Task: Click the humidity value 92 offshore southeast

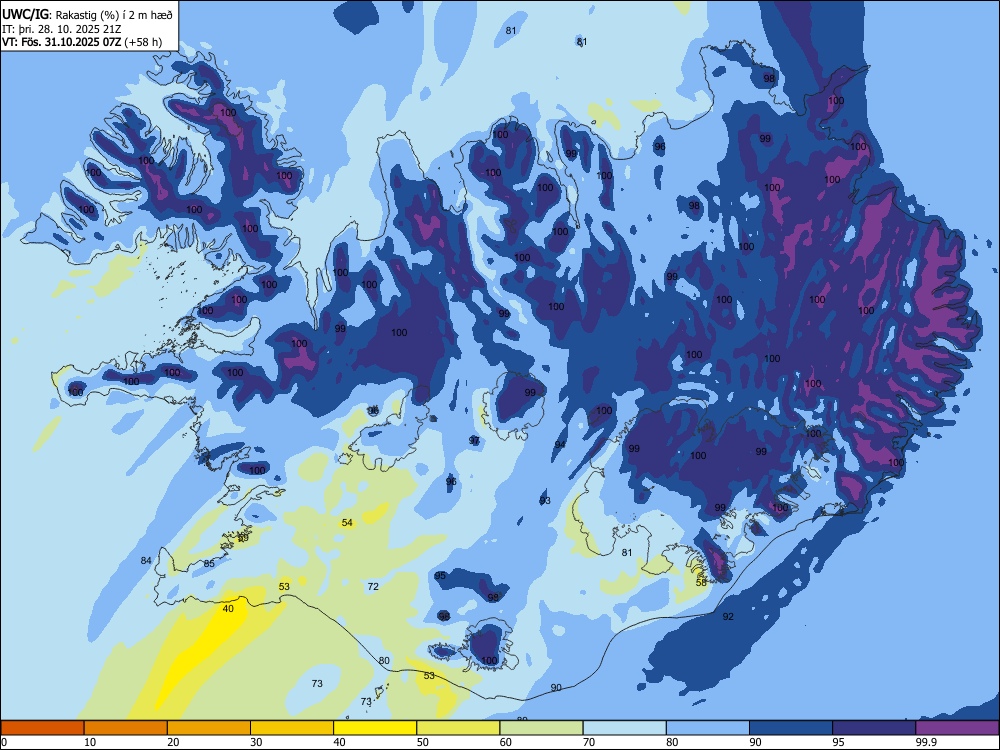Action: [728, 617]
